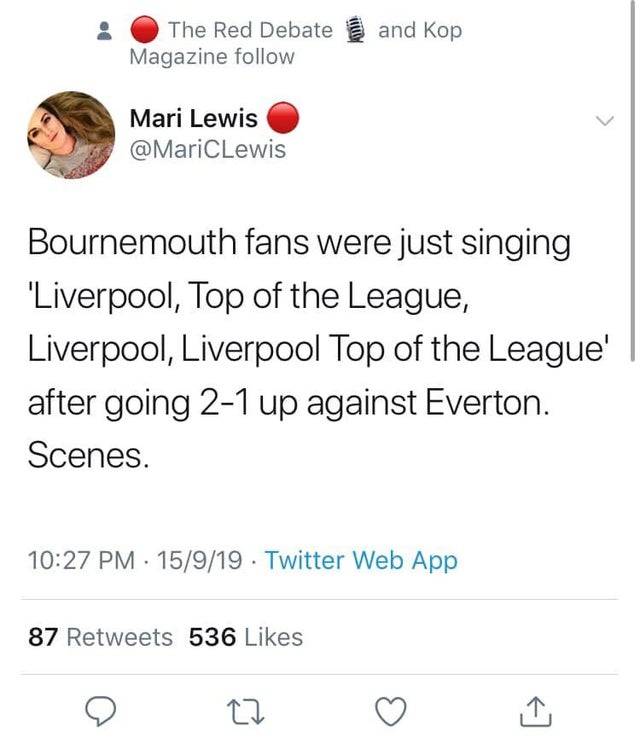Image resolution: width=640 pixels, height=749 pixels.
Task: Click the person icon beside the follow notice
Action: pyautogui.click(x=103, y=32)
